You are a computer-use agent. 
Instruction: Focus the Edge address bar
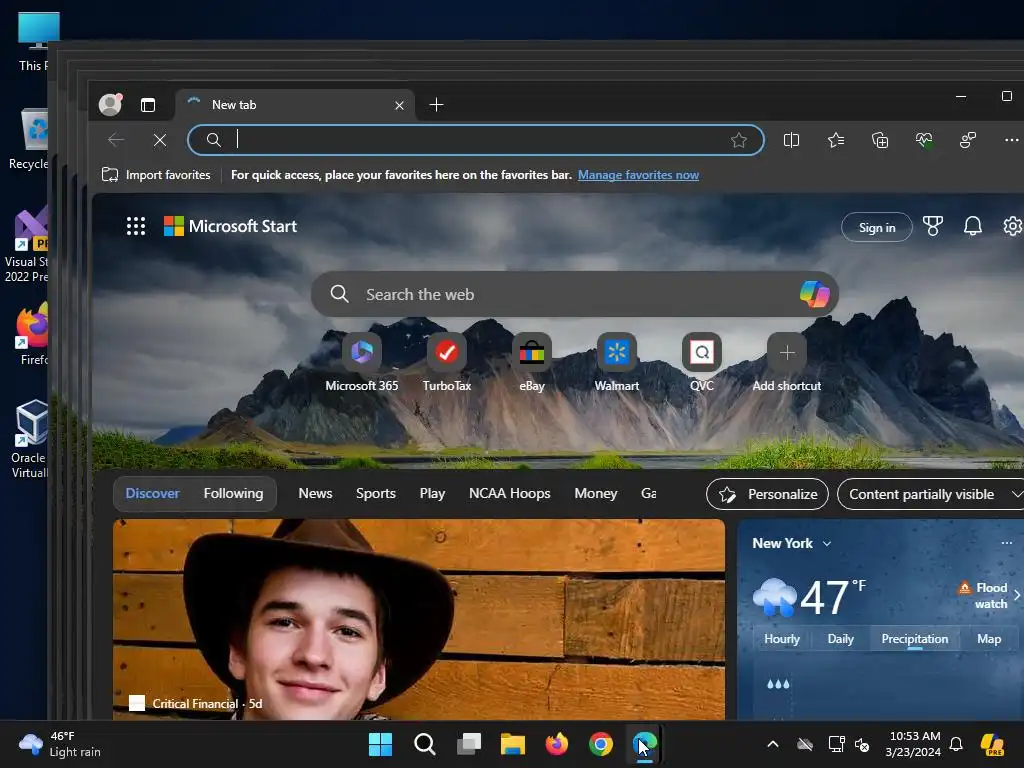(475, 140)
